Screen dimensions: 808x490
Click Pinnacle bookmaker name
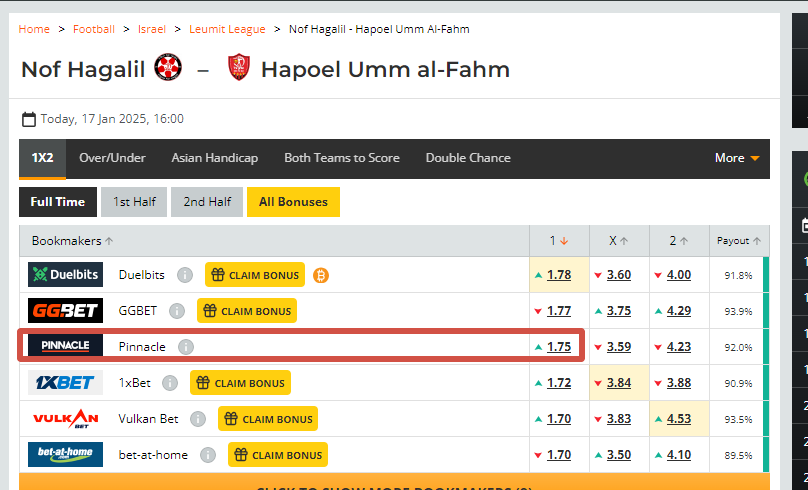click(x=142, y=347)
